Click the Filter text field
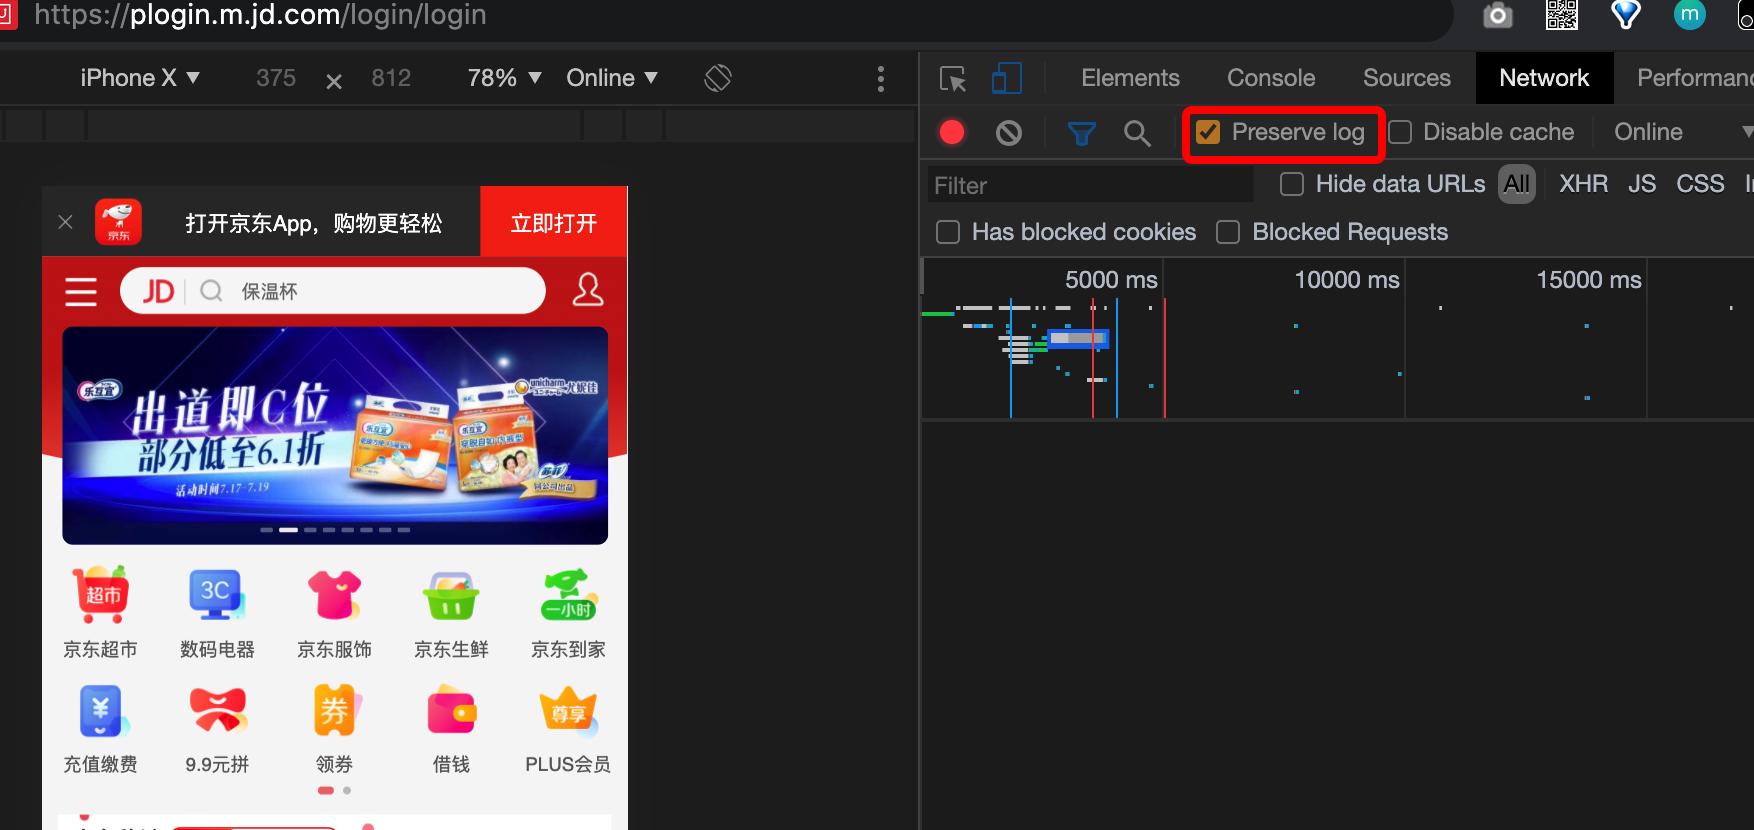 click(1090, 185)
